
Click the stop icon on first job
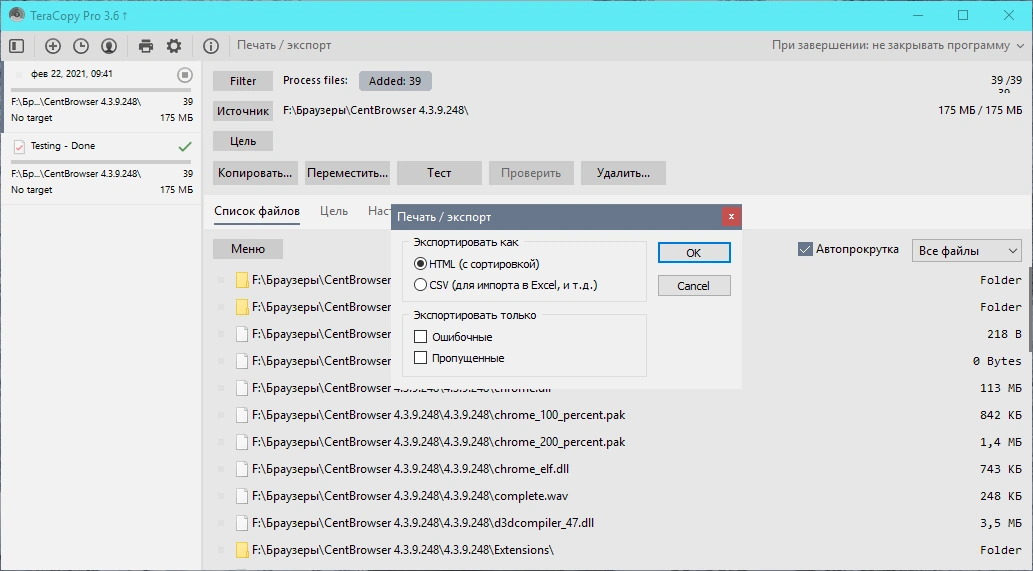click(x=185, y=74)
